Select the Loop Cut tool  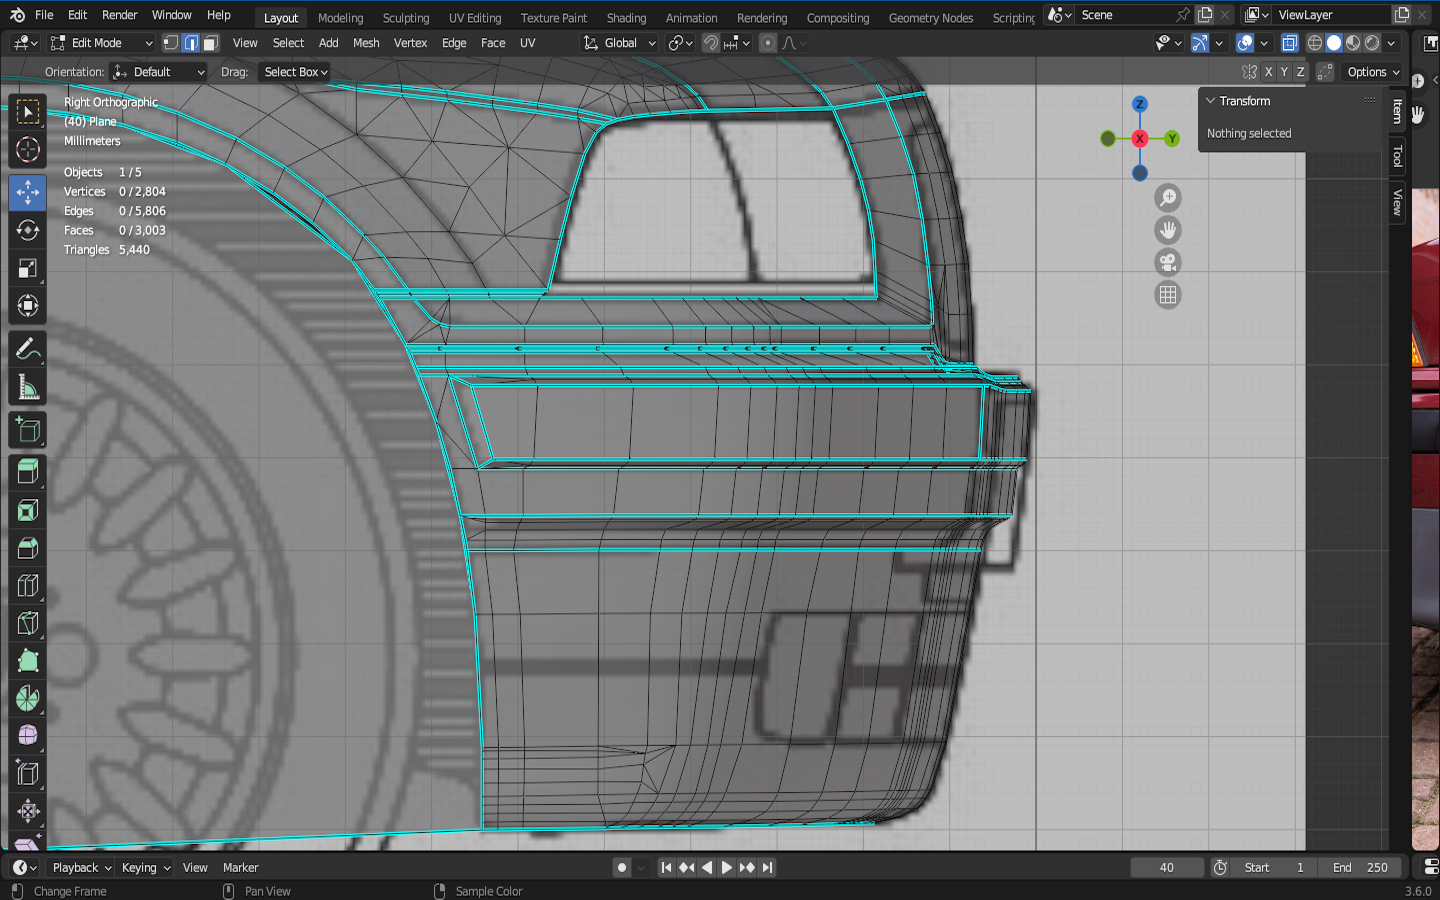(x=27, y=586)
